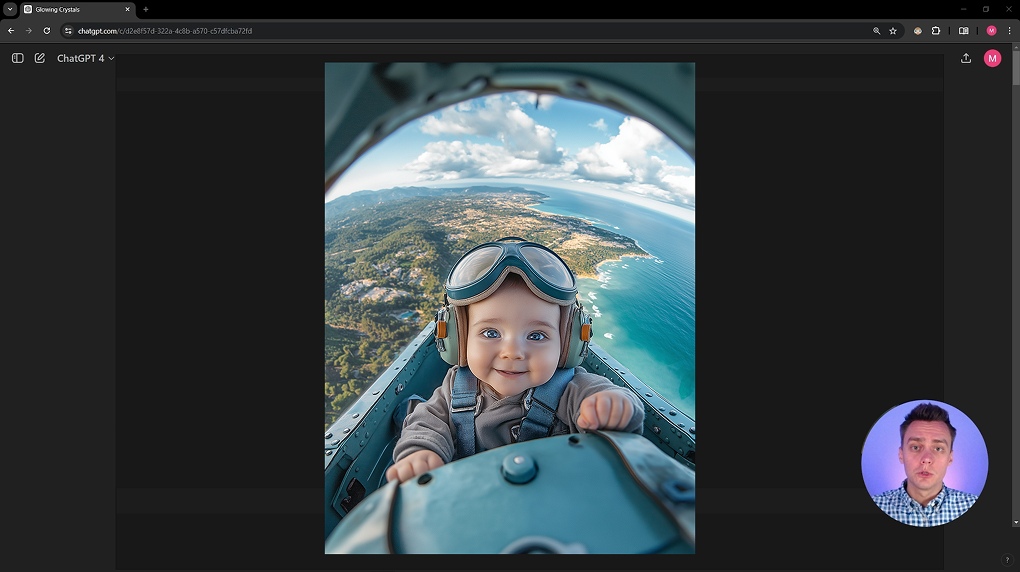Click the presenter webcam circle
Screen dimensions: 1020x572
(924, 463)
